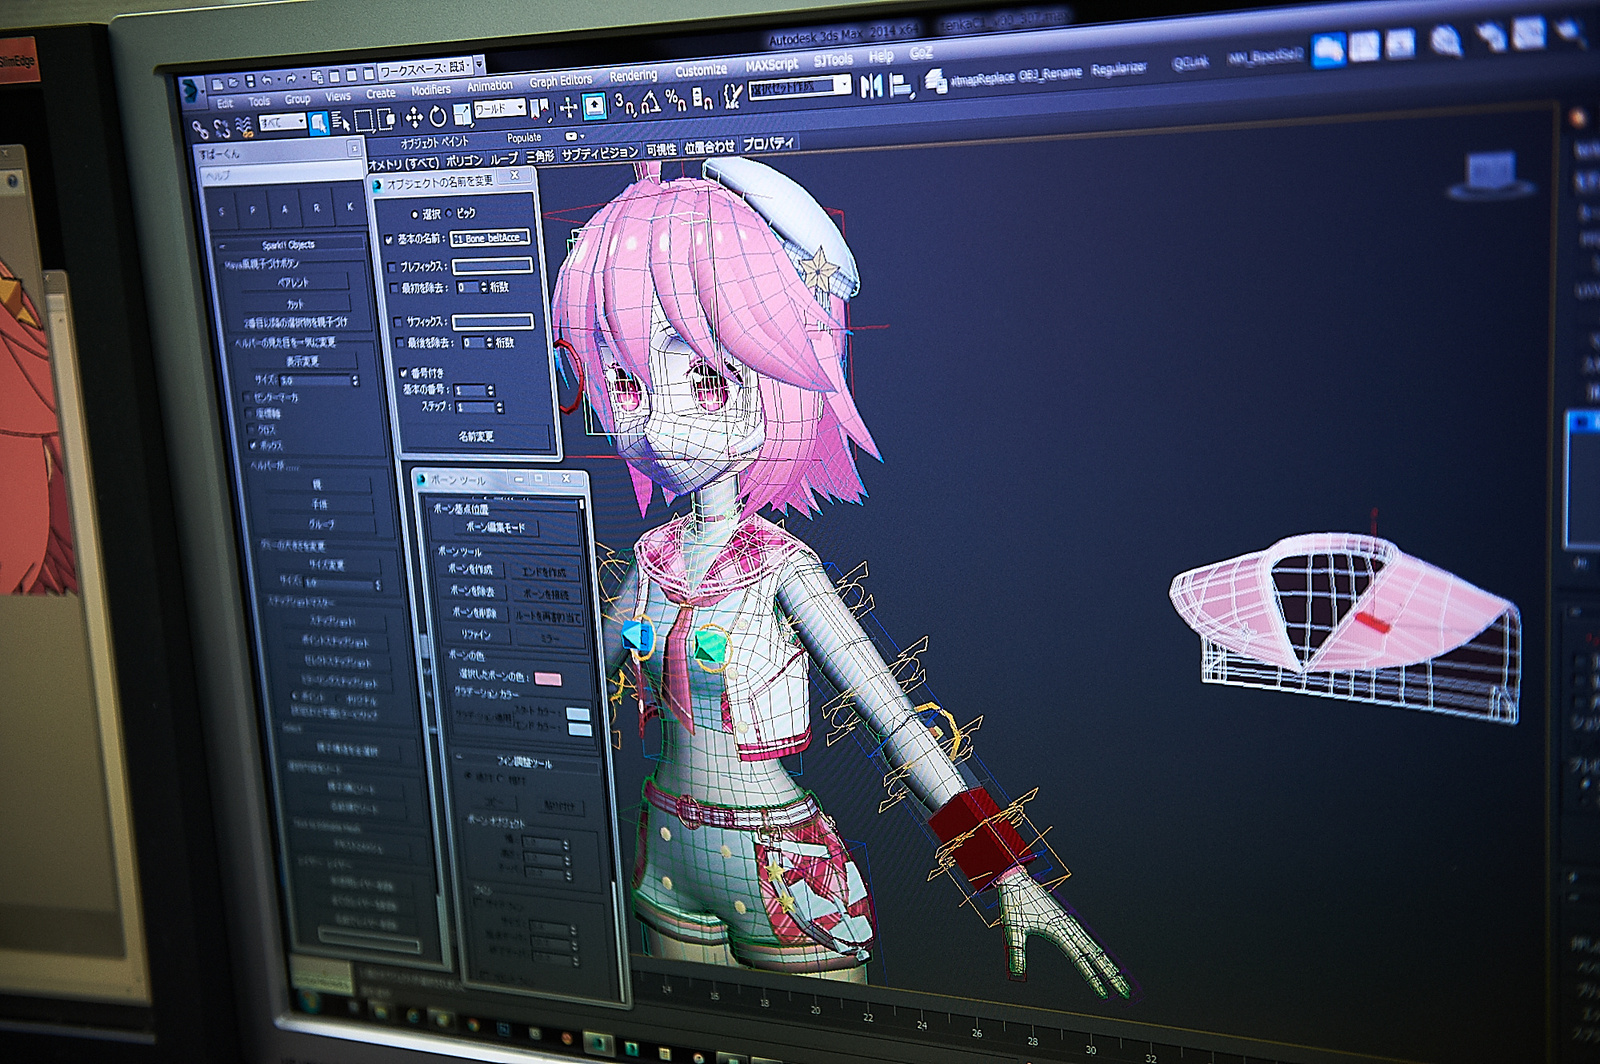Click the pink selected bone color swatch
1600x1064 pixels.
548,679
